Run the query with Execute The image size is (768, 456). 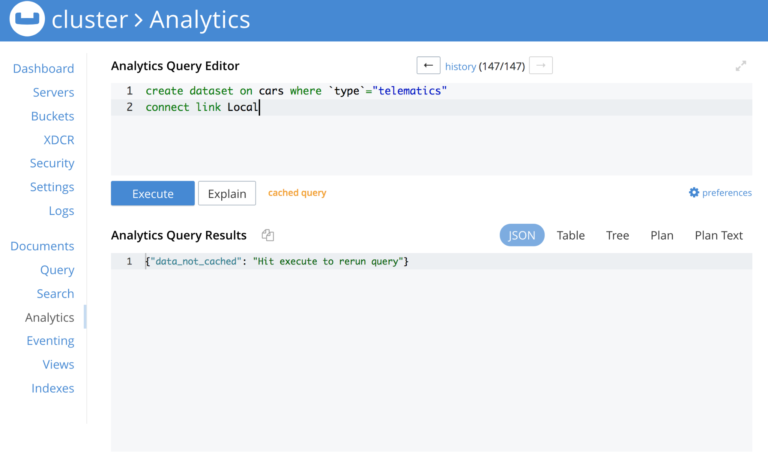(x=153, y=193)
